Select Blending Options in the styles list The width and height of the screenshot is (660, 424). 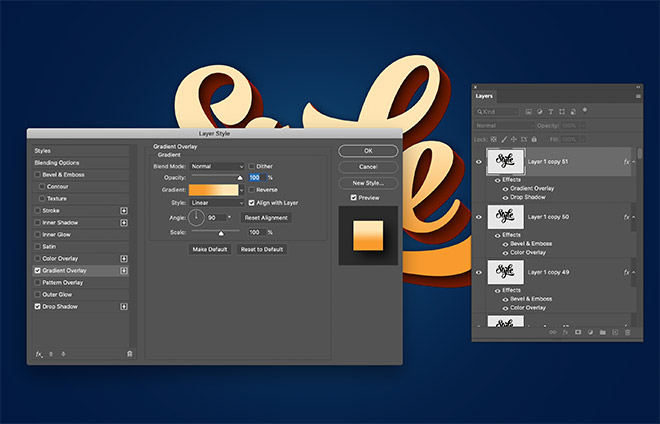point(57,162)
